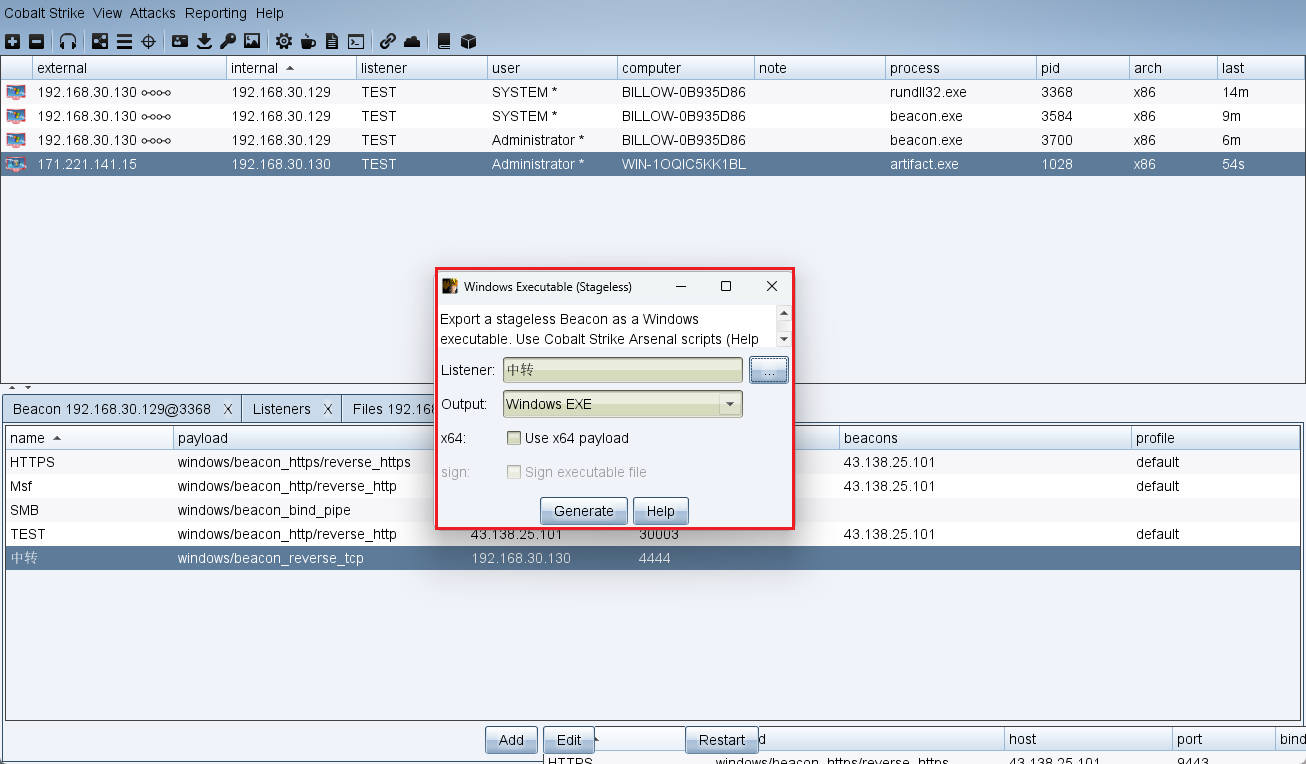
Task: Switch to Beacon 192.168.30.129@3368 tab
Action: pos(112,409)
